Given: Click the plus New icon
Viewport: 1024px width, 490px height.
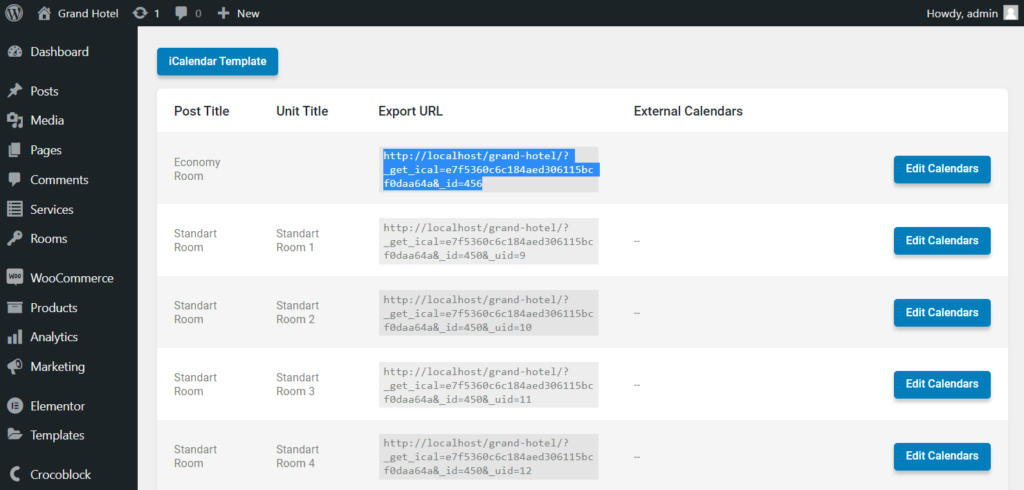Looking at the screenshot, I should (223, 13).
